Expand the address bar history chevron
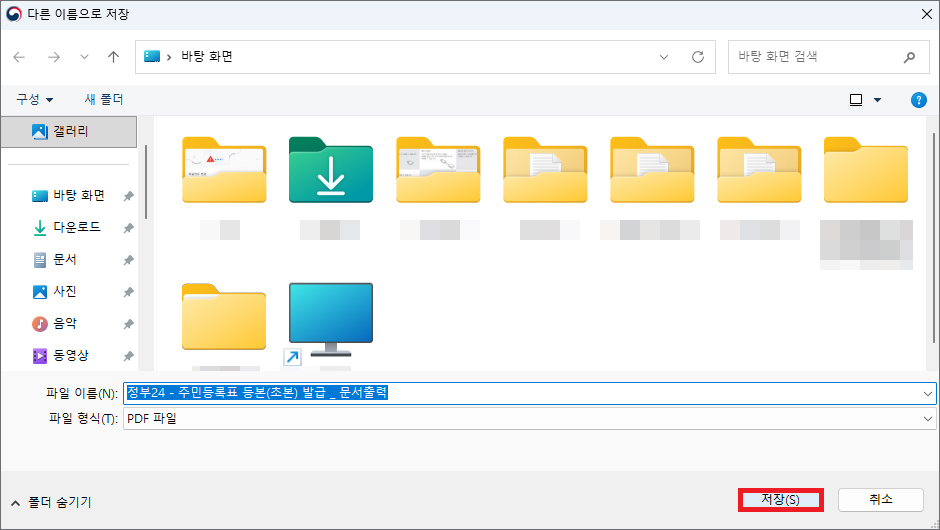Screen dimensions: 940x530 tap(664, 57)
